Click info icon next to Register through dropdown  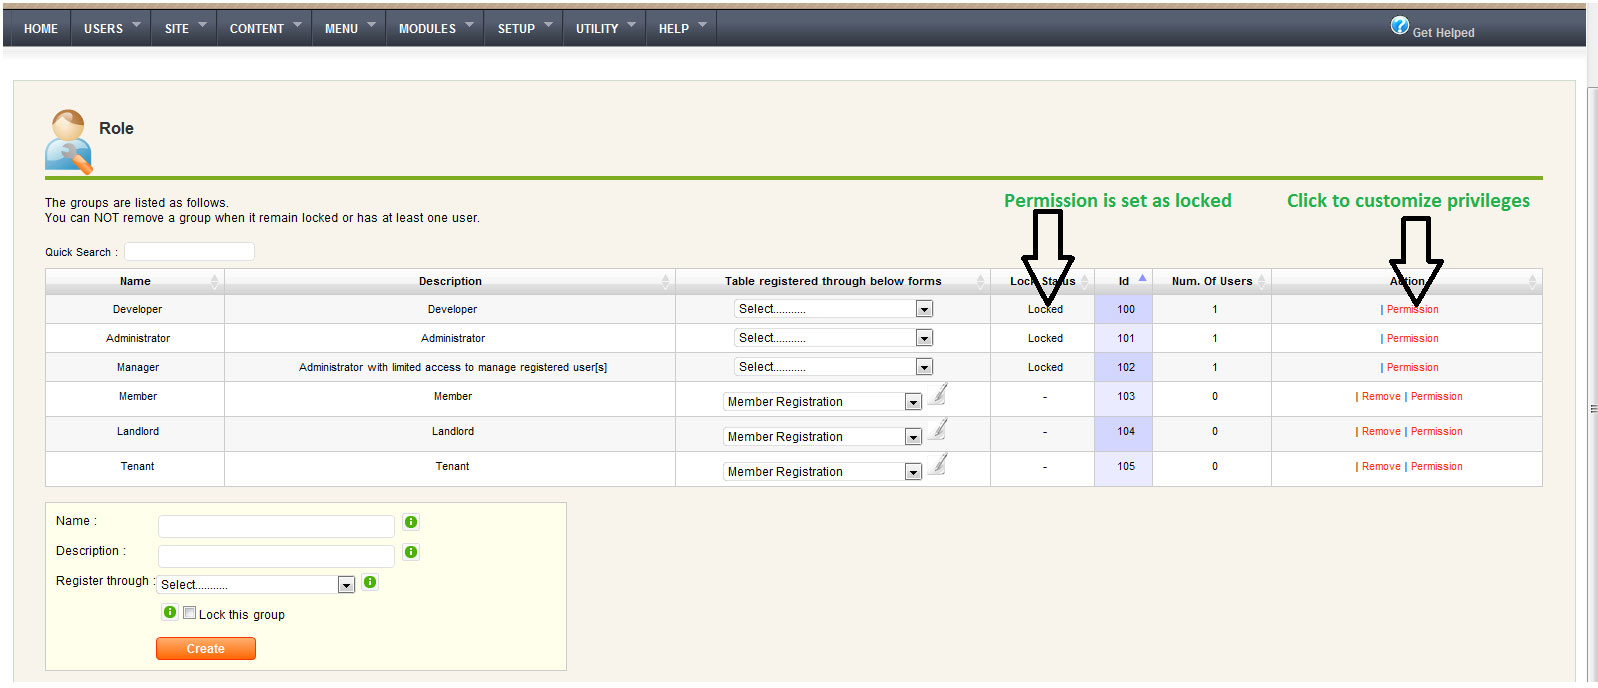(x=370, y=582)
